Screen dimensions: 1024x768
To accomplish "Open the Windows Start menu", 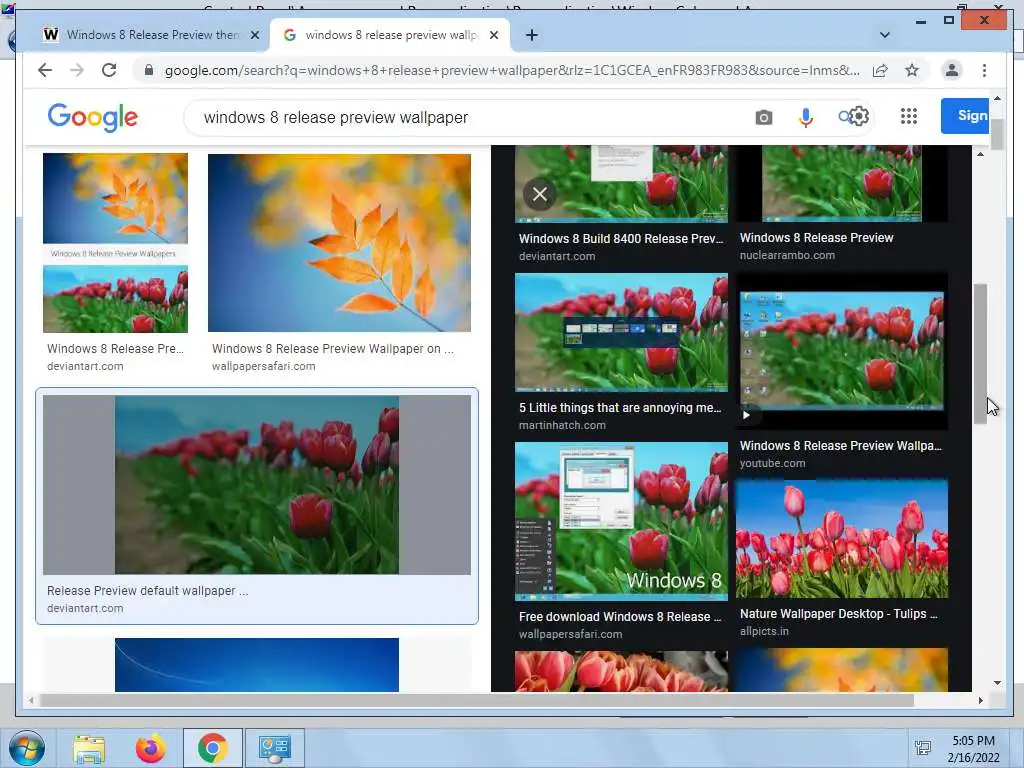I will (x=27, y=748).
